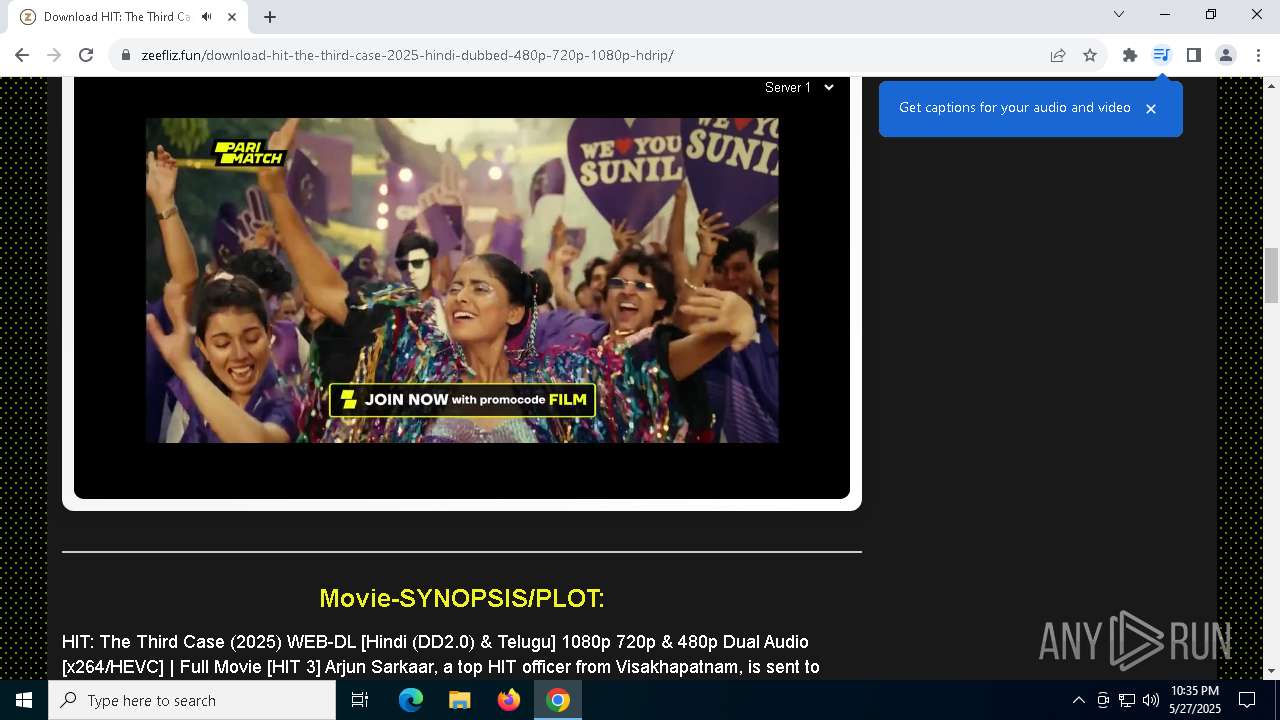1280x720 pixels.
Task: Click the scrollbar down arrow
Action: click(x=1271, y=671)
